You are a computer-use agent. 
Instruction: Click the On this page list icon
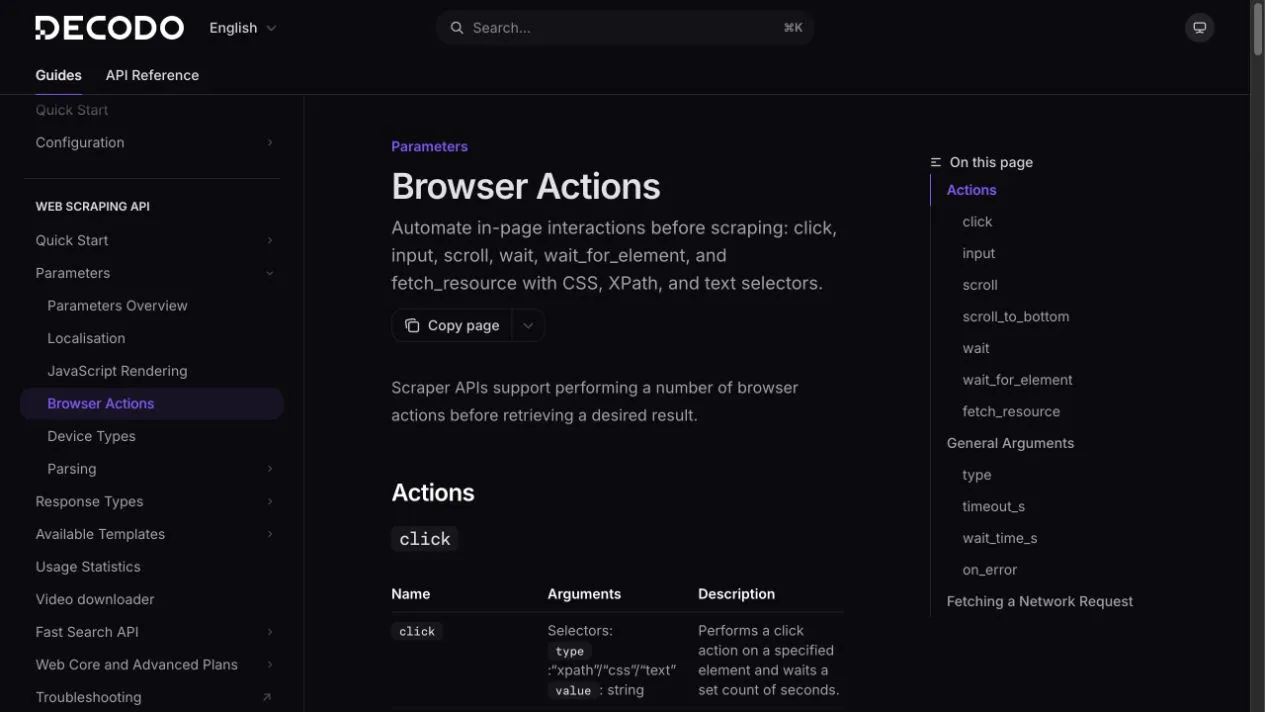pyautogui.click(x=936, y=162)
